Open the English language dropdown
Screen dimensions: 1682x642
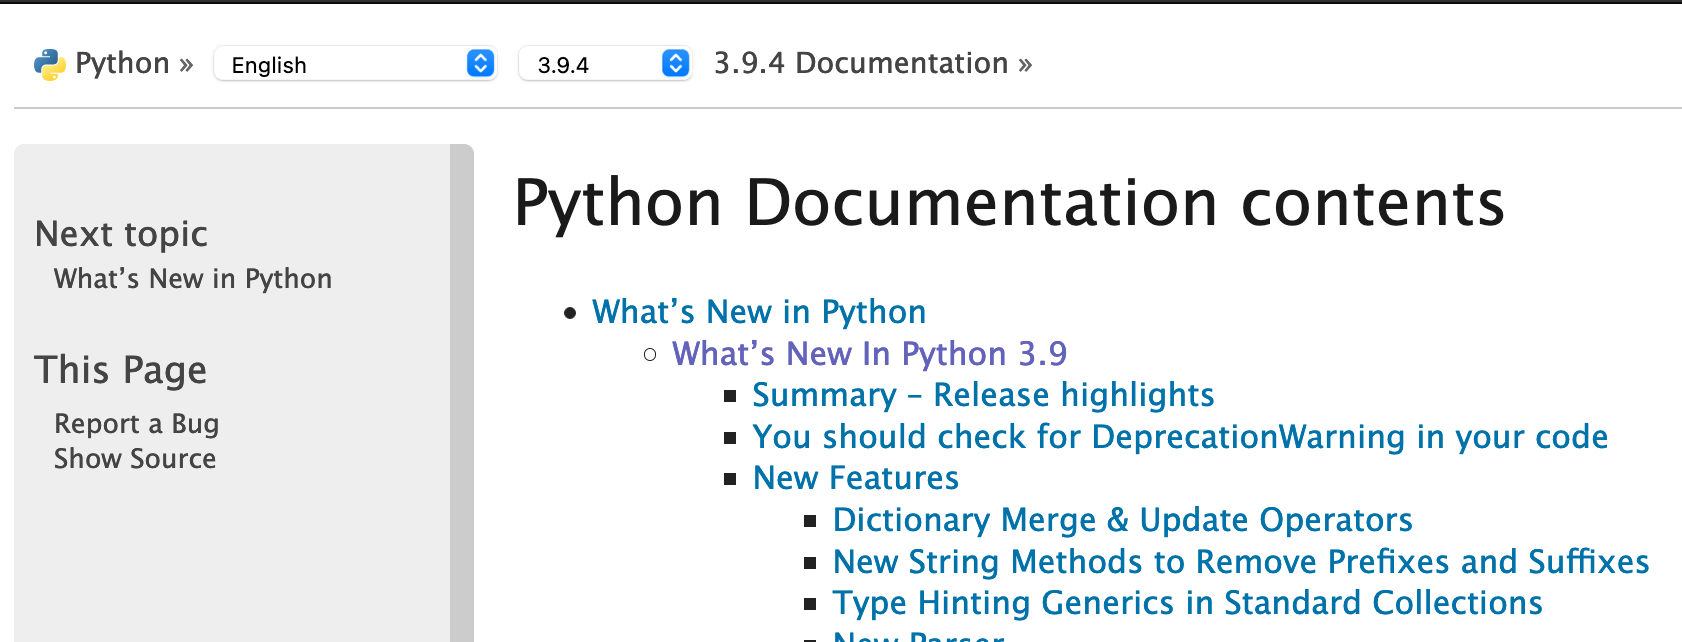355,64
